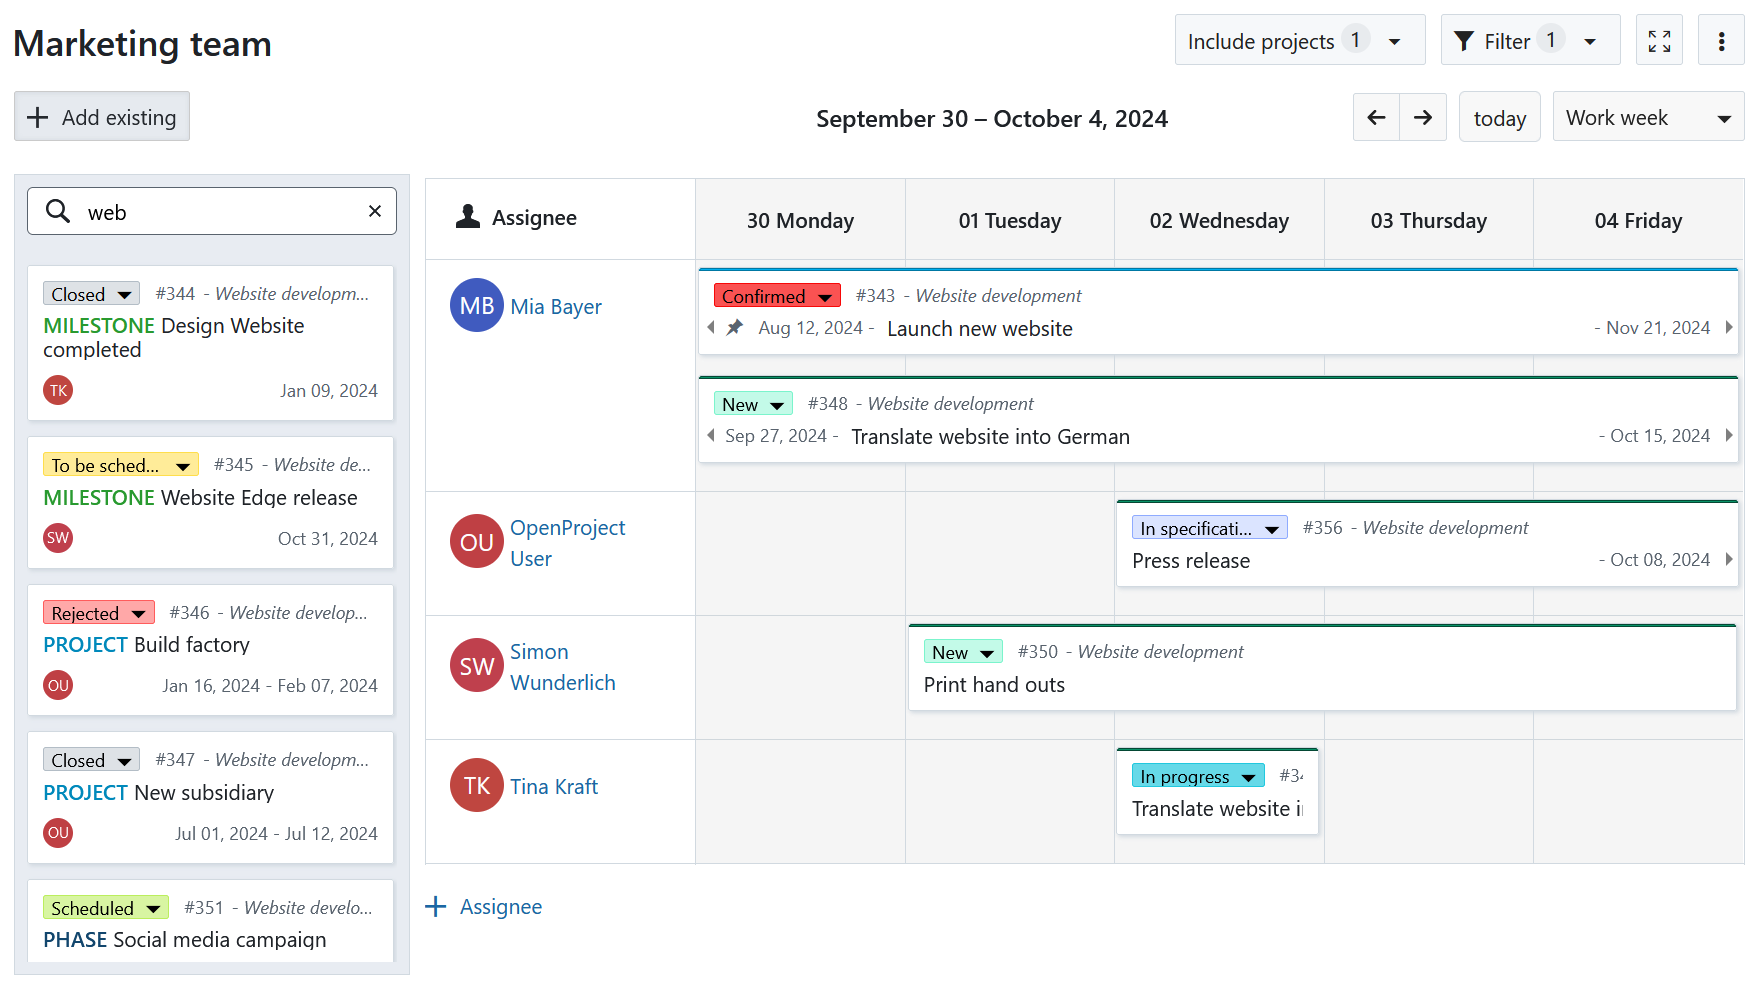Click the next week arrow

click(x=1423, y=117)
